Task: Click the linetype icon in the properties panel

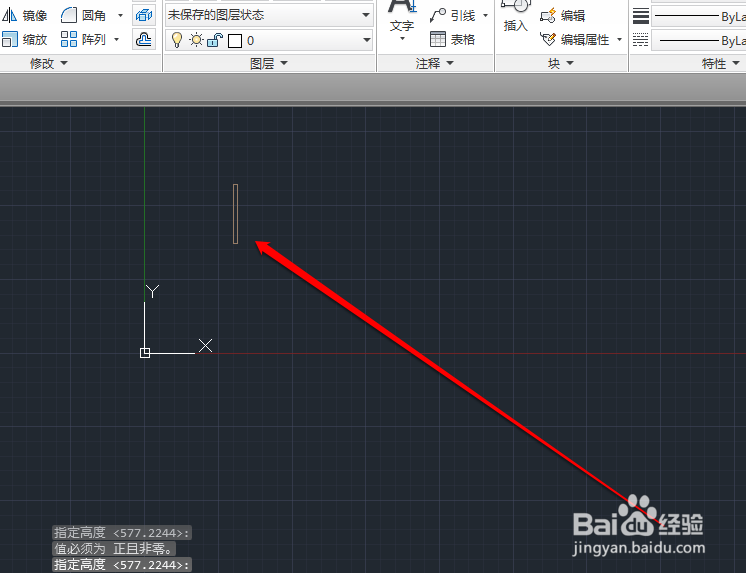Action: 640,40
